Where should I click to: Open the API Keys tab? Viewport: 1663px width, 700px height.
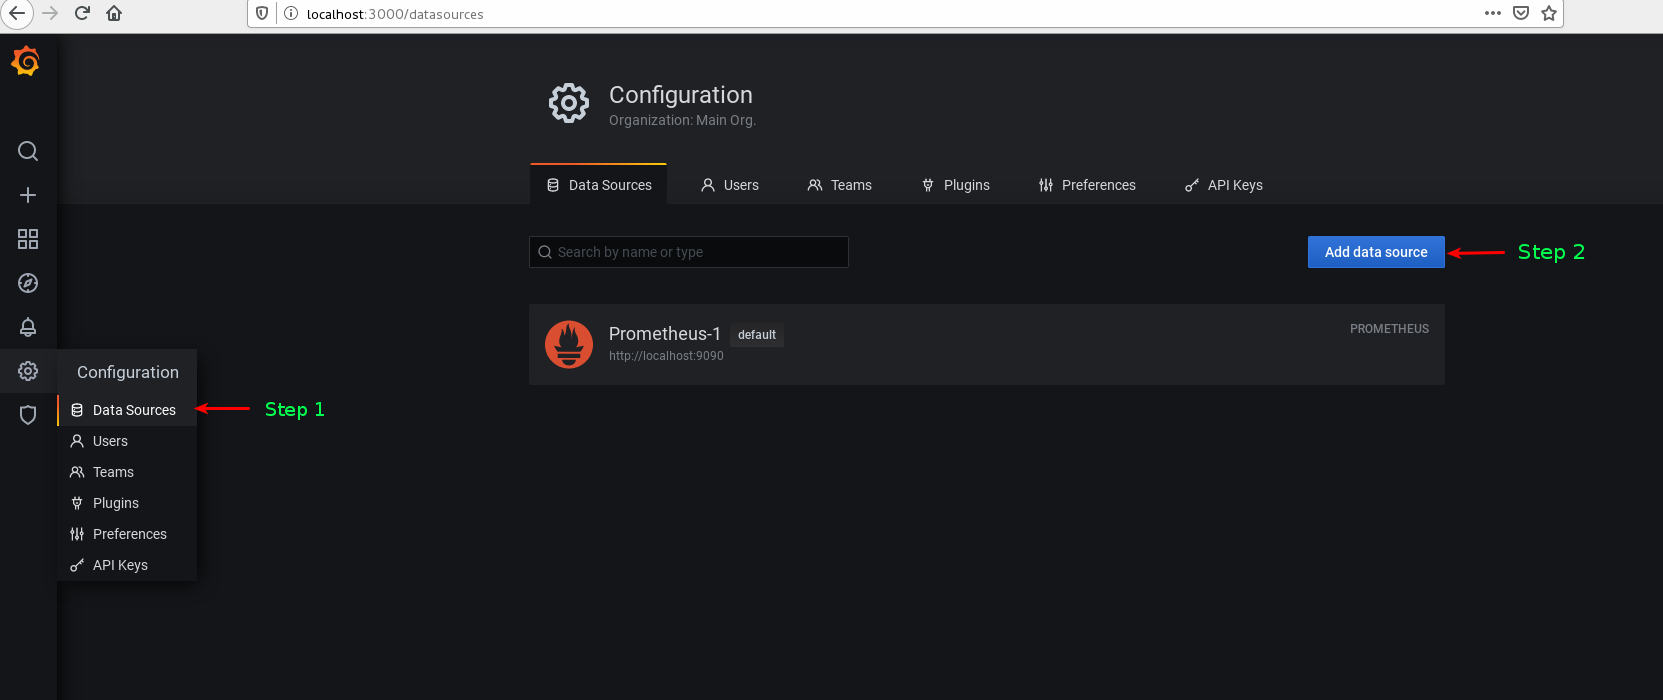pos(1223,185)
